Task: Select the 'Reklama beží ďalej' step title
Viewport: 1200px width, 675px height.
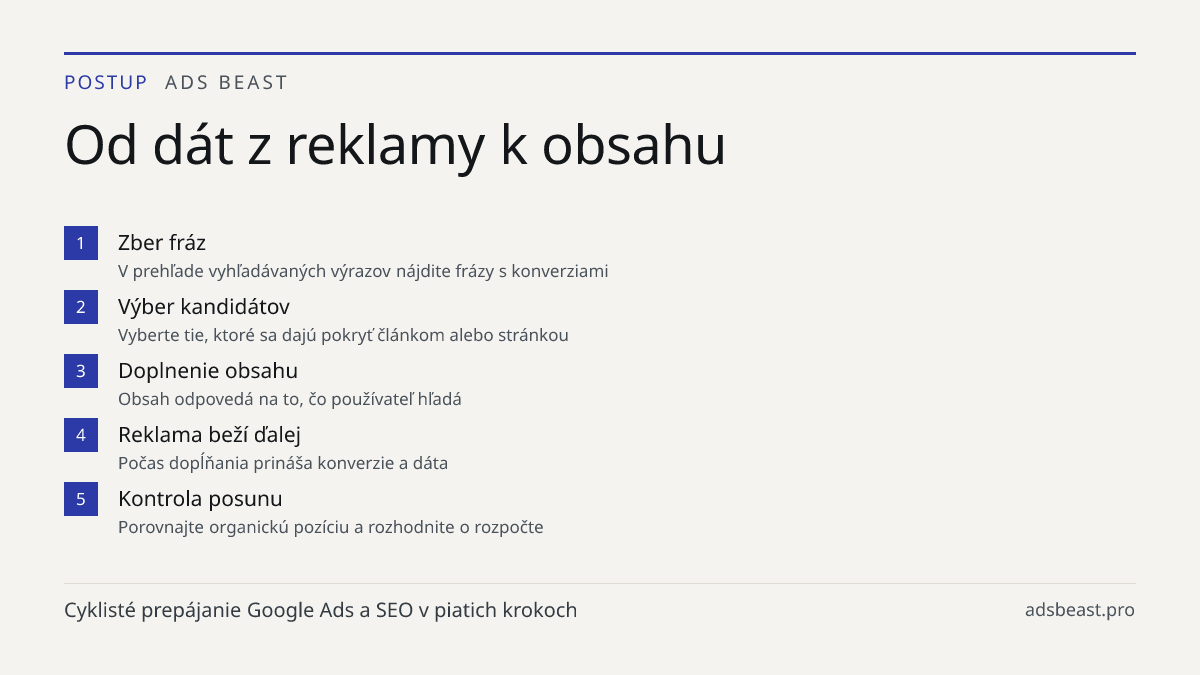Action: tap(210, 434)
